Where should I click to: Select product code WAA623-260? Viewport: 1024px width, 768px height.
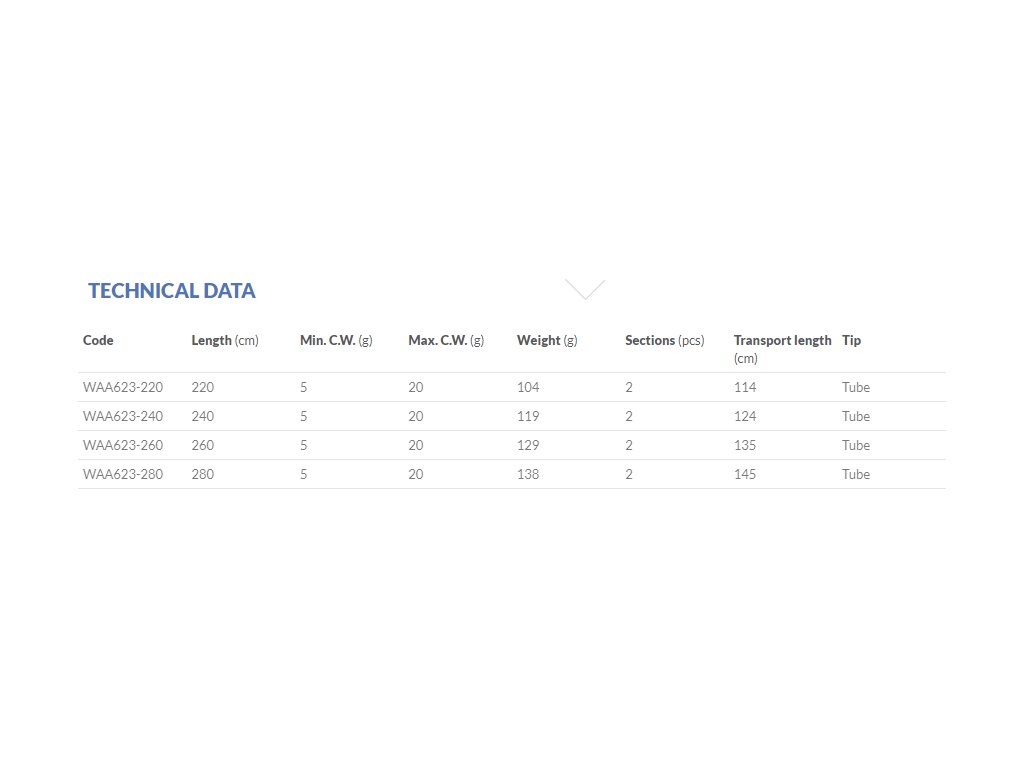point(123,445)
